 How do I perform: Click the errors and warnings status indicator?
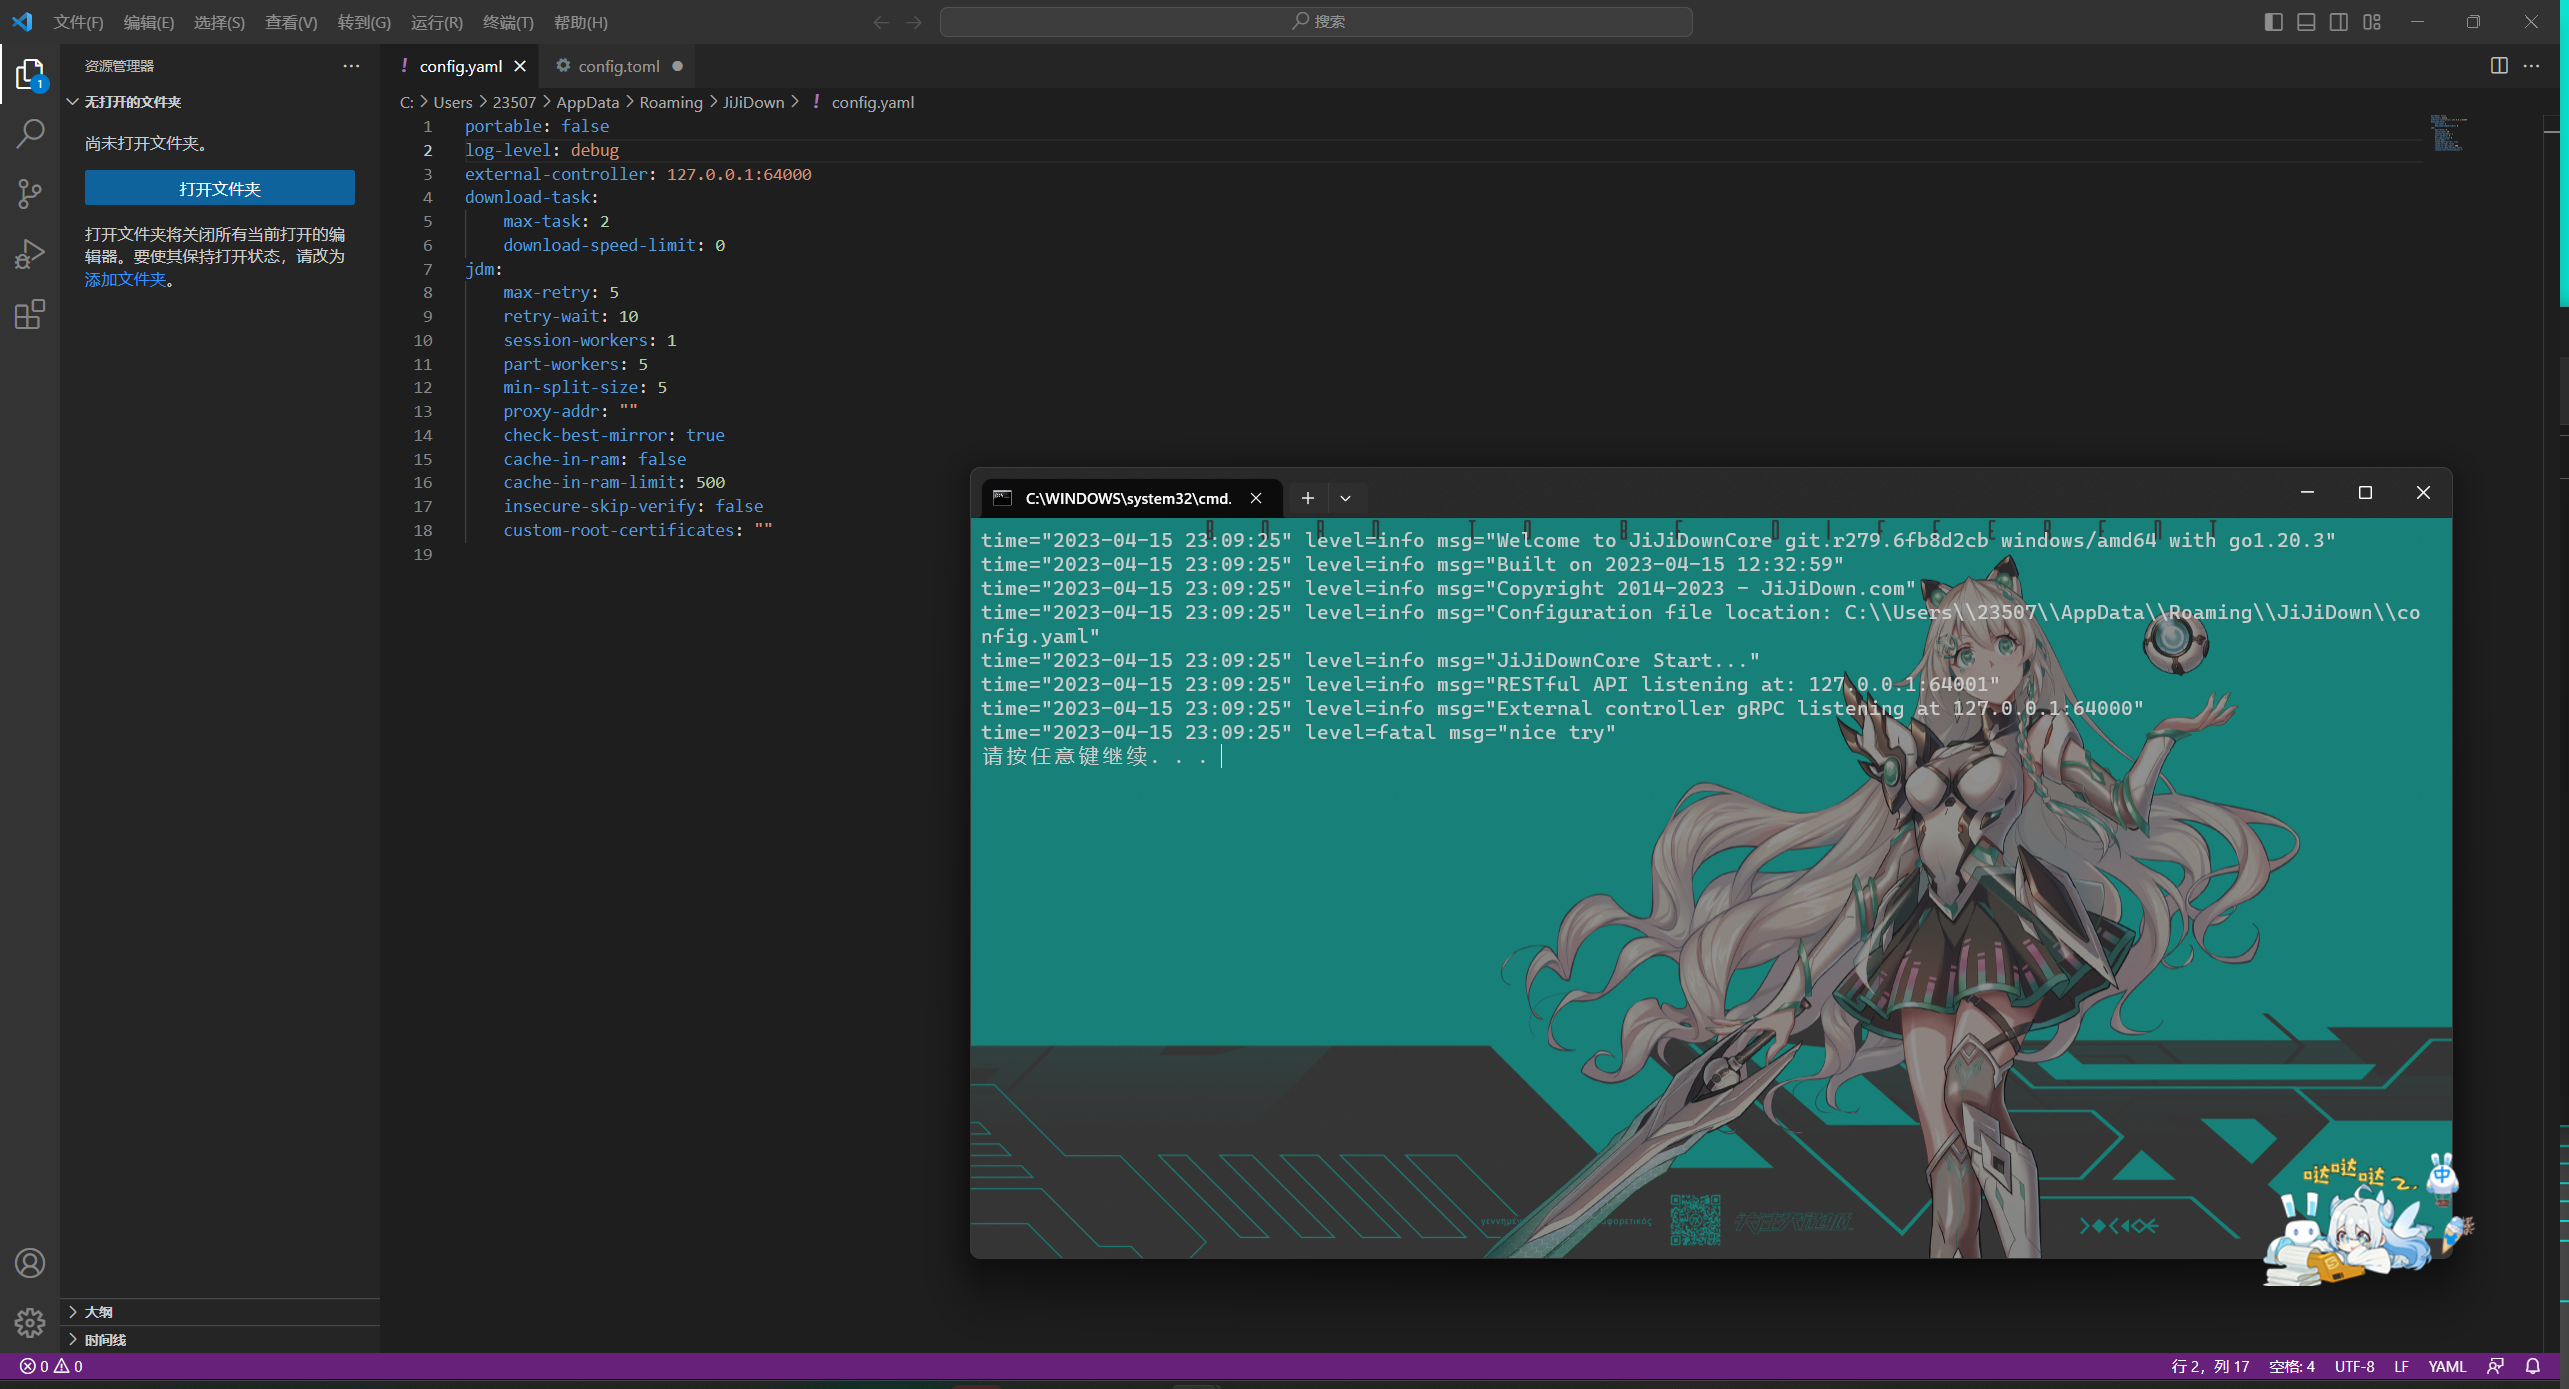coord(51,1366)
